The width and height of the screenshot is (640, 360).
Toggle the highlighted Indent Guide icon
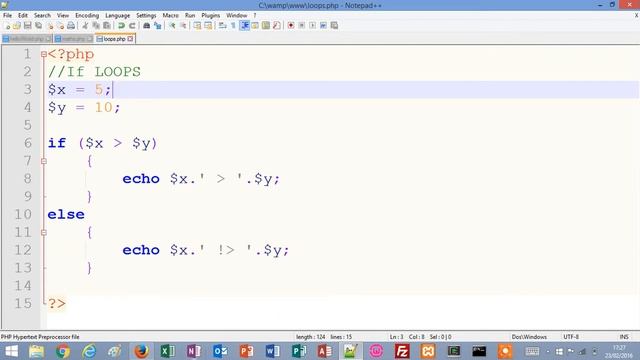[x=244, y=26]
